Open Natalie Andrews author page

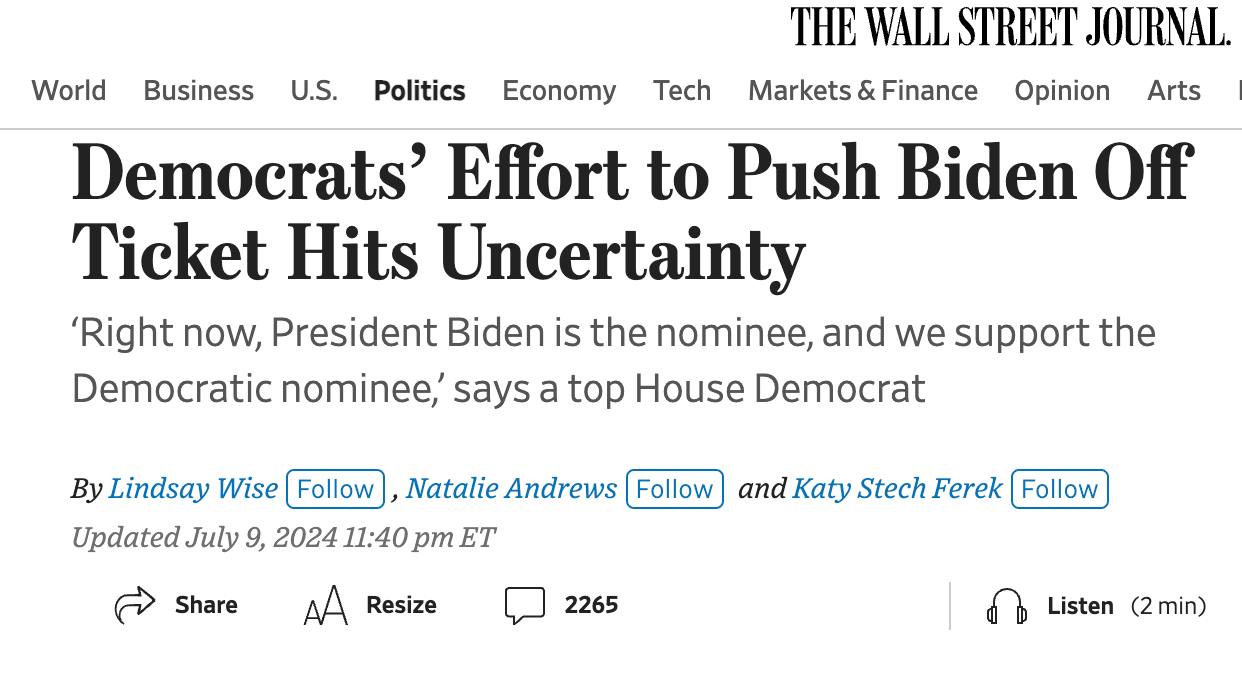tap(511, 488)
